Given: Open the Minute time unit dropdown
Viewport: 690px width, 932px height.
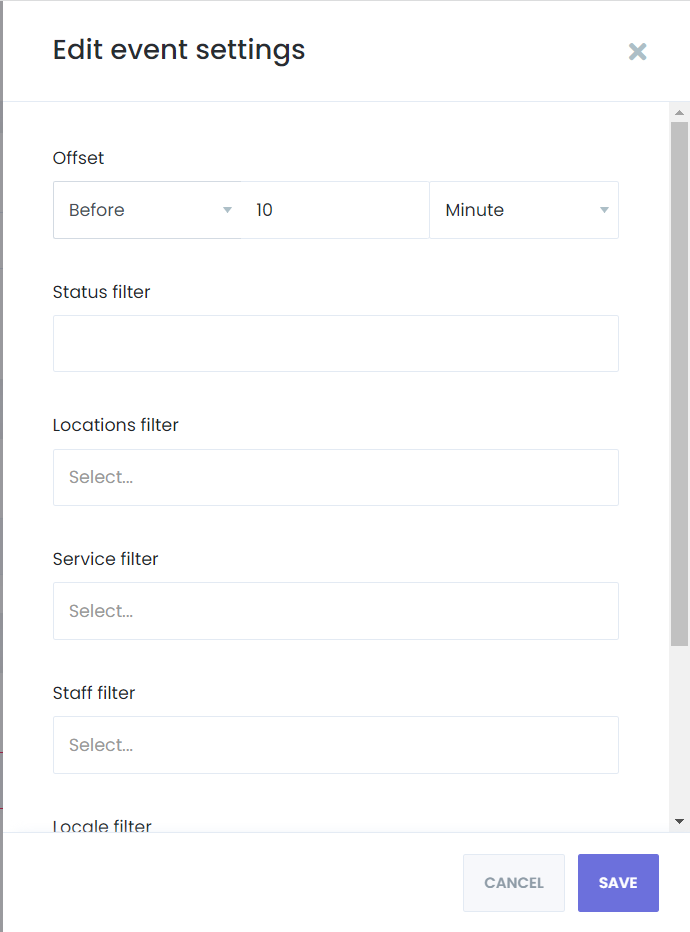Looking at the screenshot, I should pyautogui.click(x=520, y=210).
